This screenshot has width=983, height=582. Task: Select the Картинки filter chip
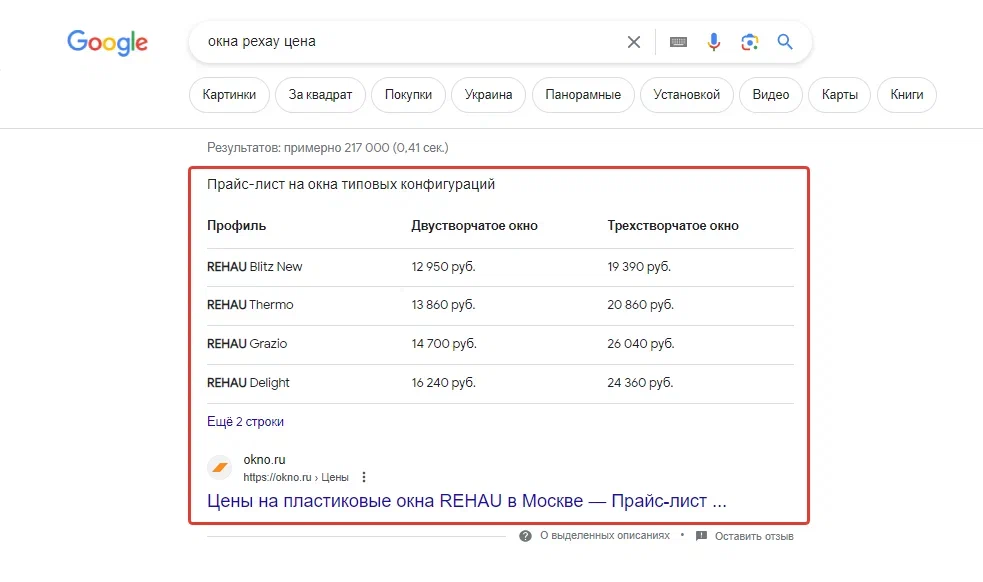(x=229, y=95)
